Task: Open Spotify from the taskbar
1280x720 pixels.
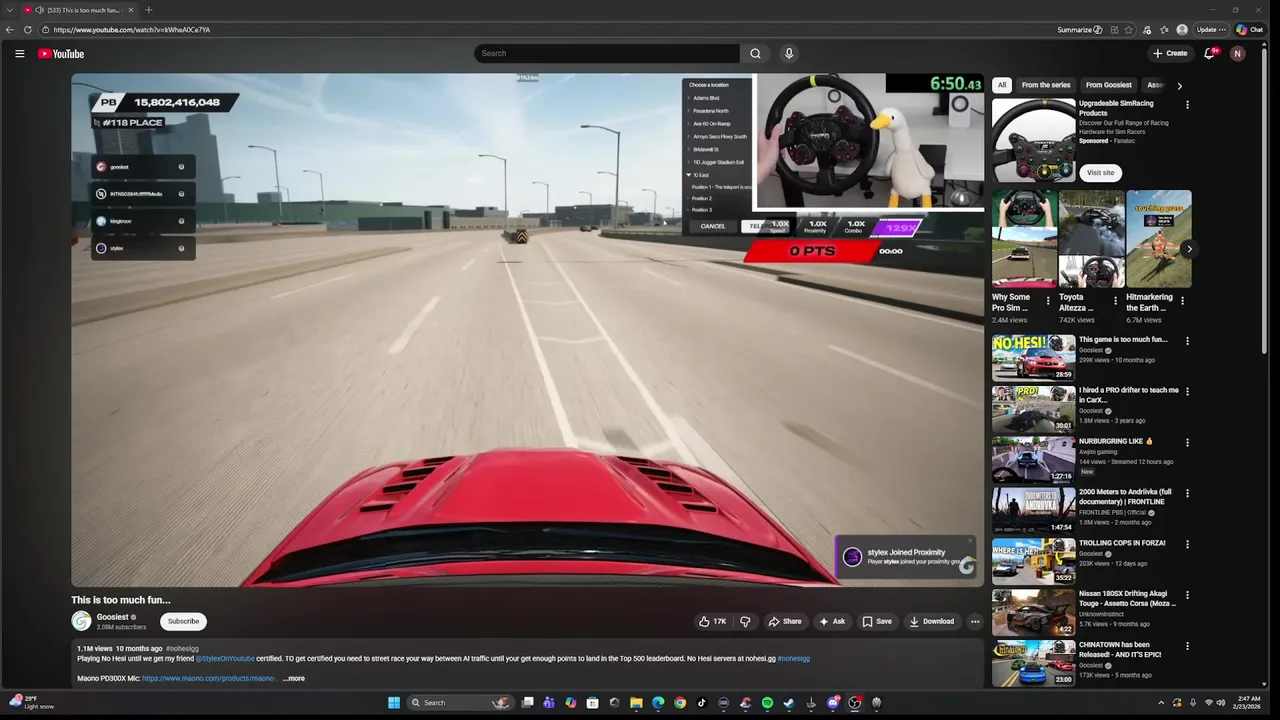Action: tap(767, 703)
